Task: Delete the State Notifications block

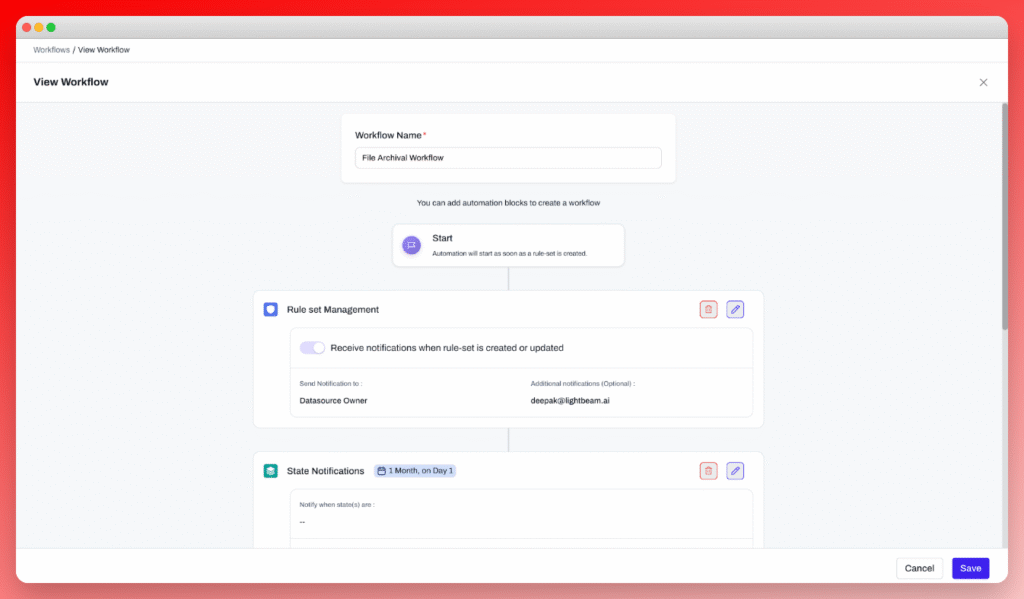Action: point(708,471)
